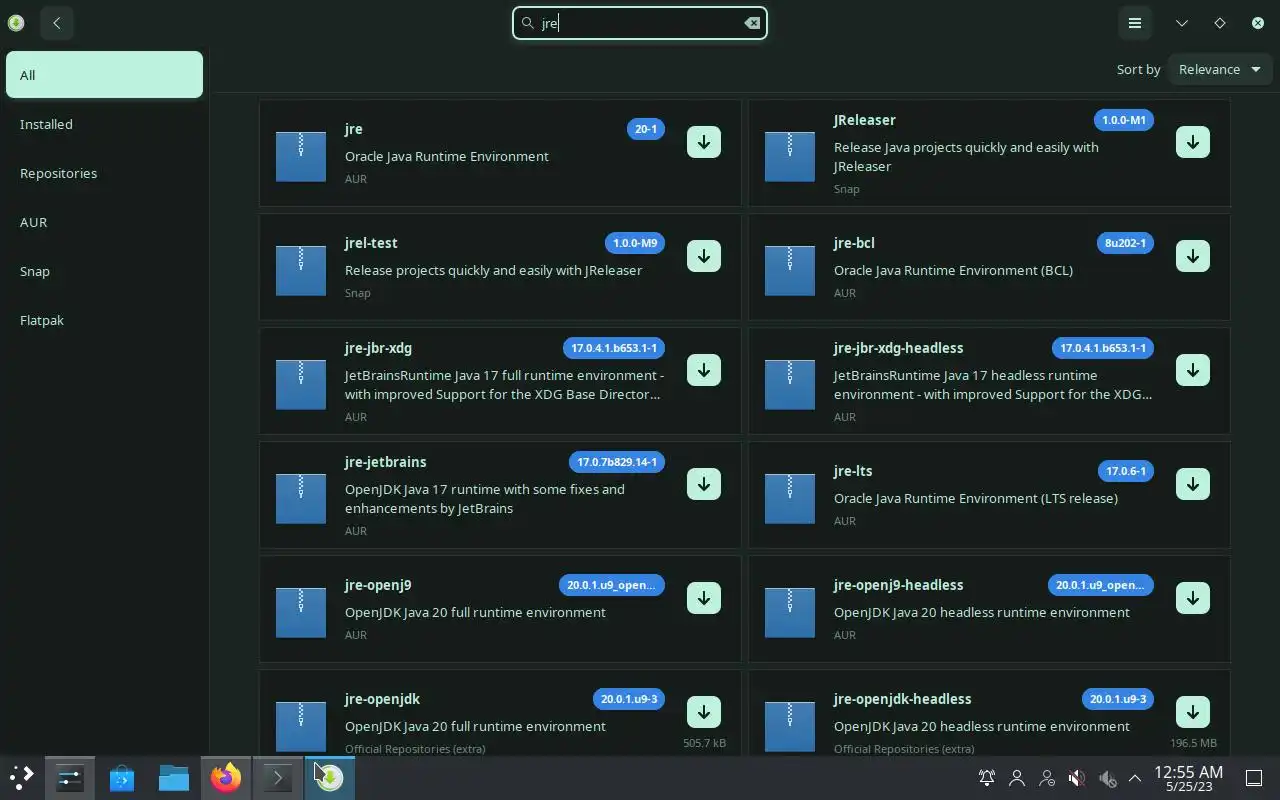This screenshot has width=1280, height=800.
Task: Open Firefox from the taskbar
Action: [226, 777]
